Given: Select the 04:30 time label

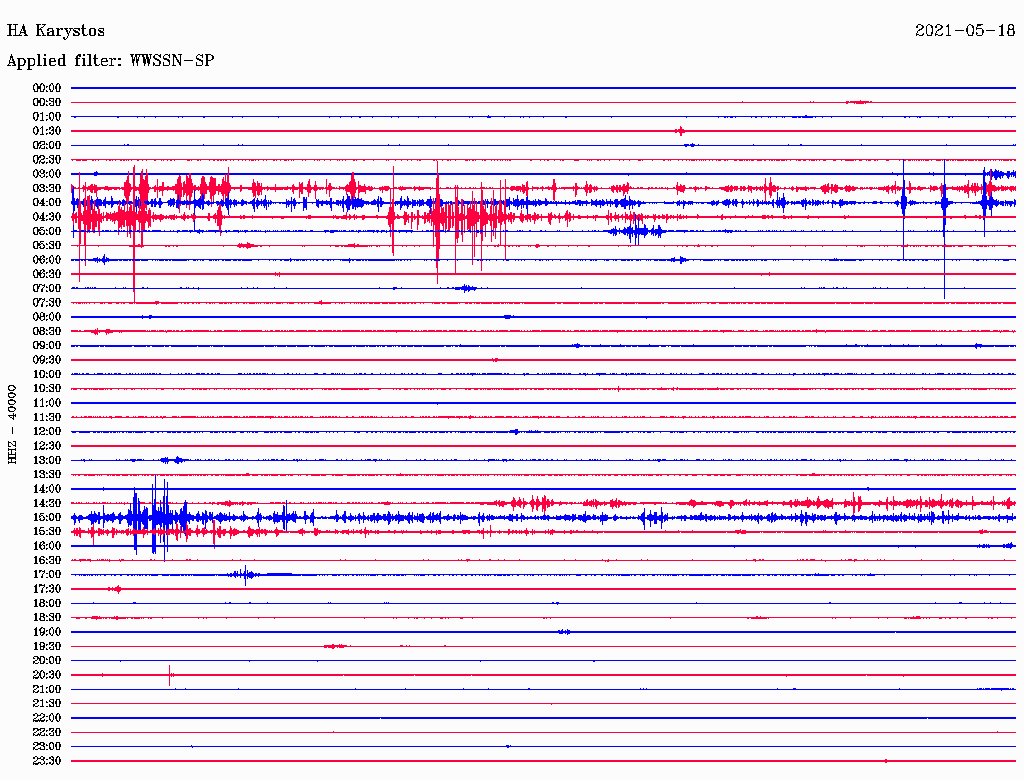Looking at the screenshot, I should click(x=47, y=217).
